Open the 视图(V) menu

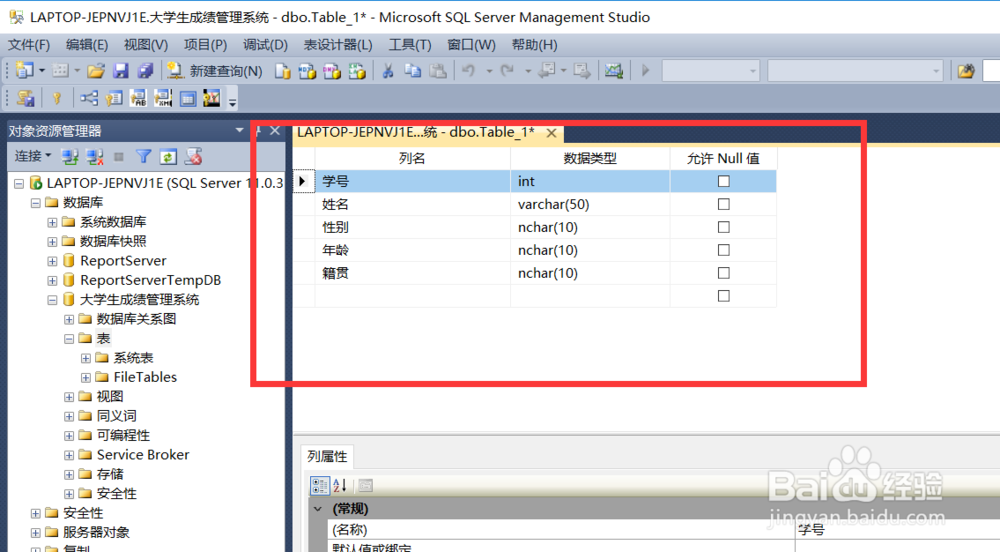(145, 45)
